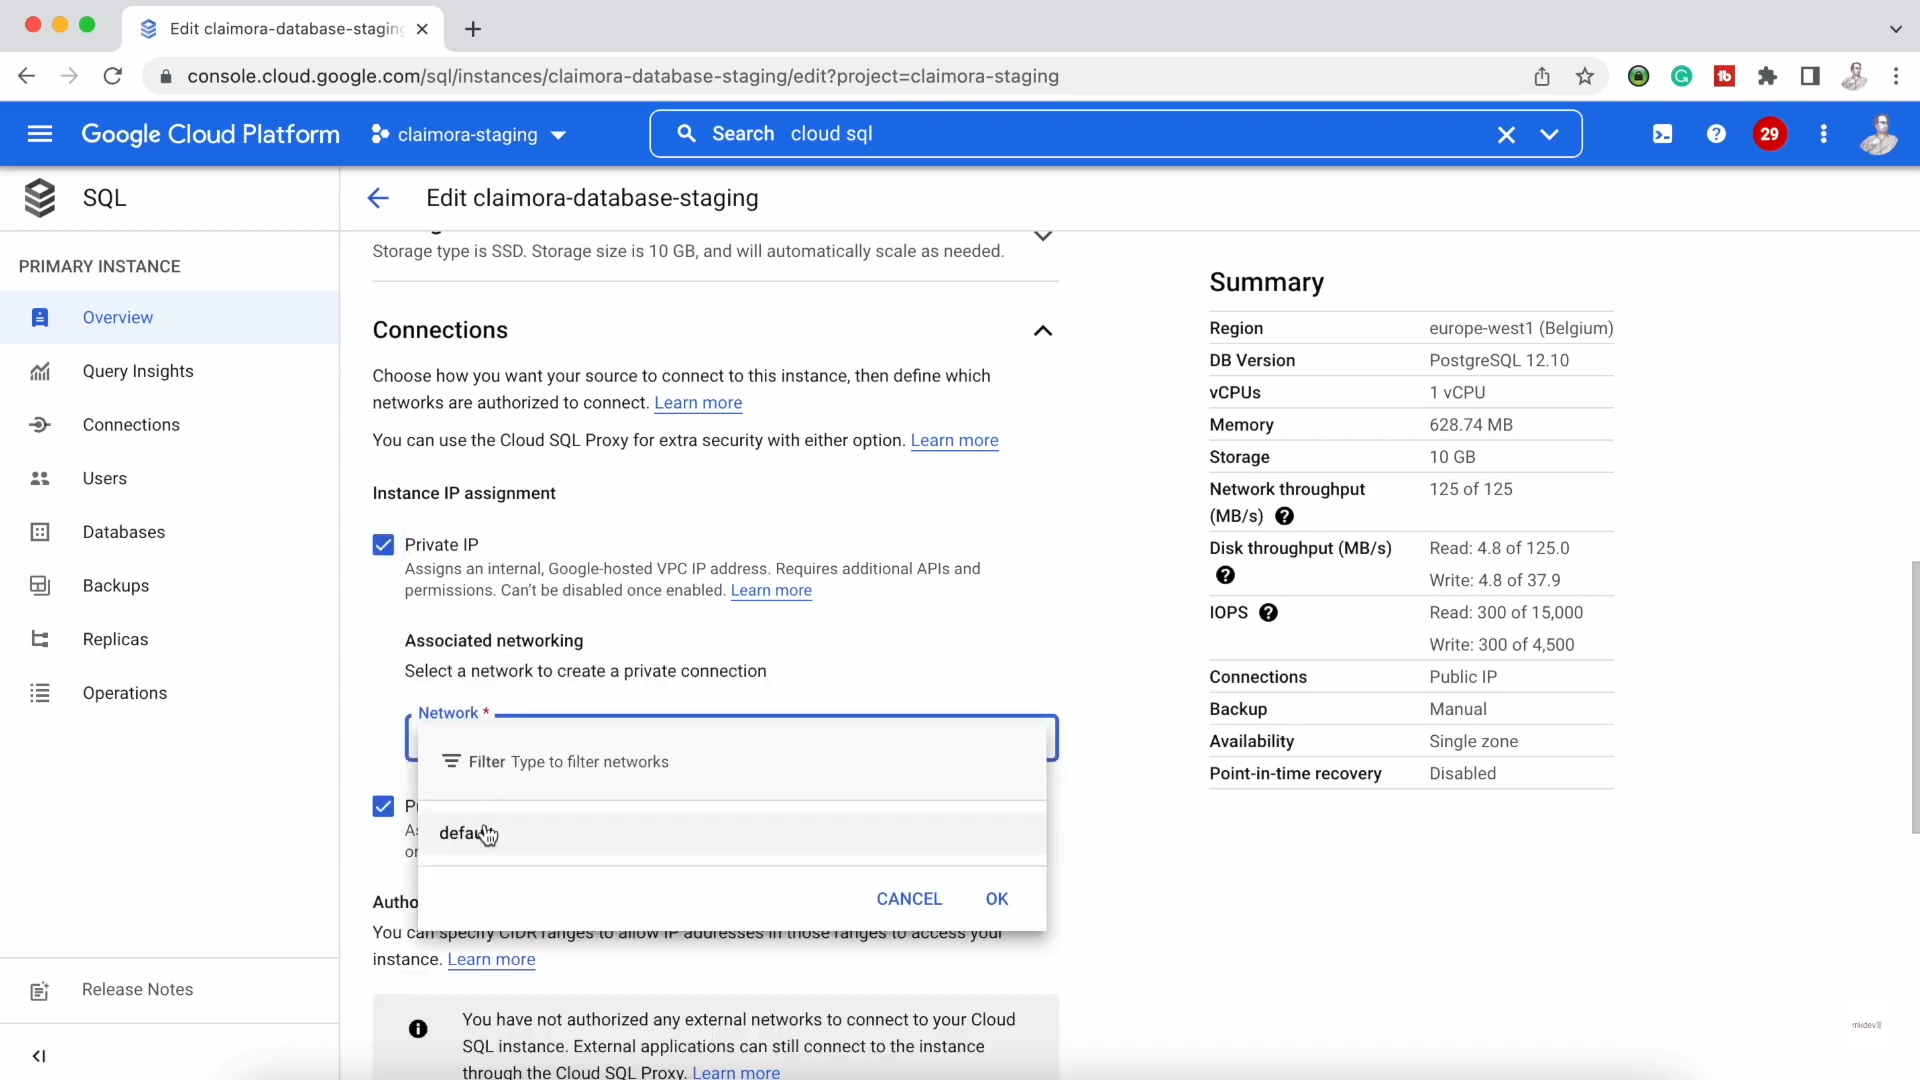The image size is (1920, 1080).
Task: Open Learn more in the info banner
Action: 736,1072
